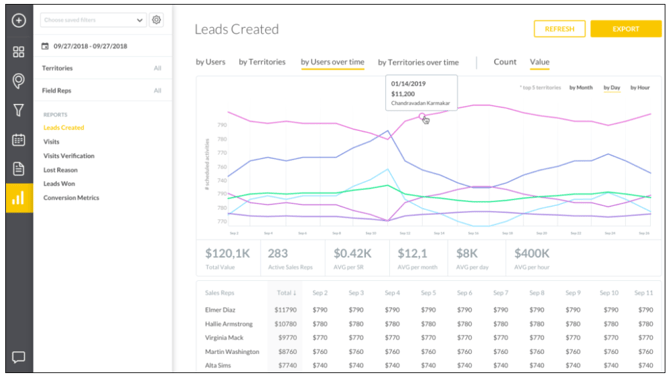
Task: Open the Lost Reason report
Action: coord(60,170)
